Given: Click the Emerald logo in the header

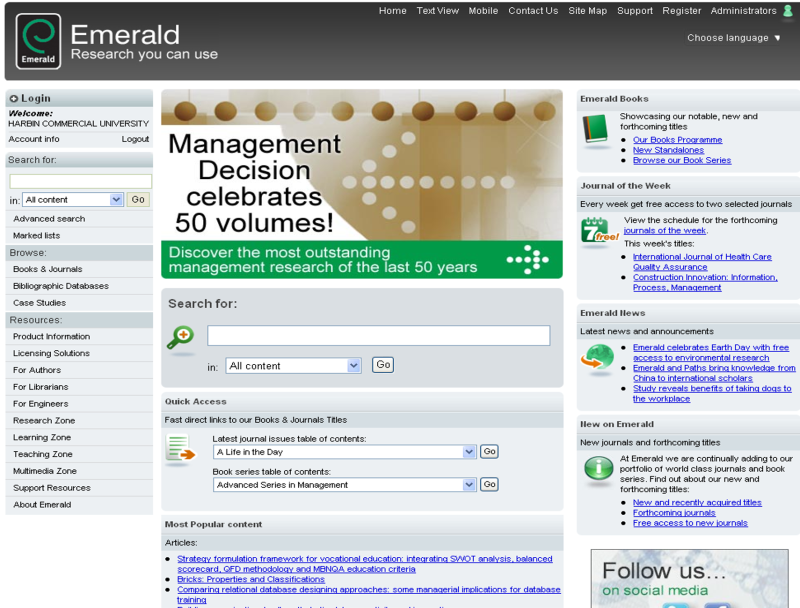Looking at the screenshot, I should point(38,41).
